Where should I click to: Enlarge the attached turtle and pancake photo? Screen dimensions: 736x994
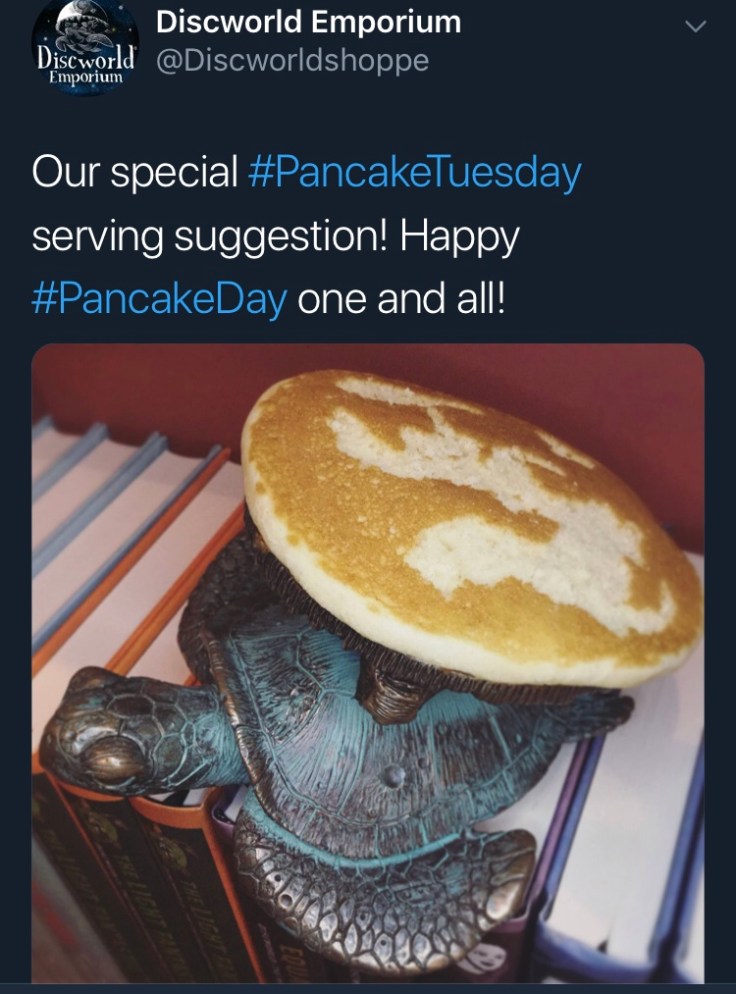tap(368, 662)
